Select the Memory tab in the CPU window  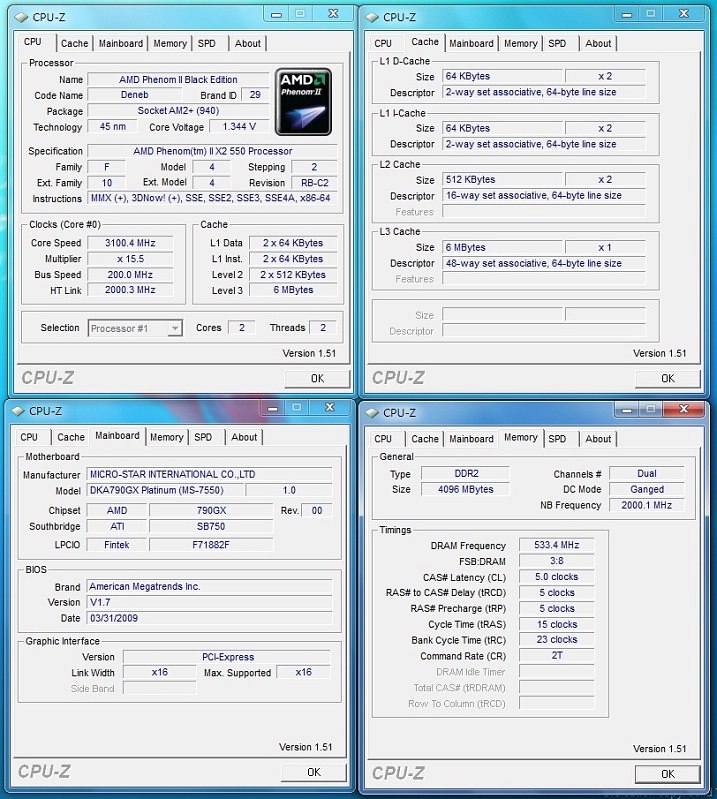click(170, 43)
